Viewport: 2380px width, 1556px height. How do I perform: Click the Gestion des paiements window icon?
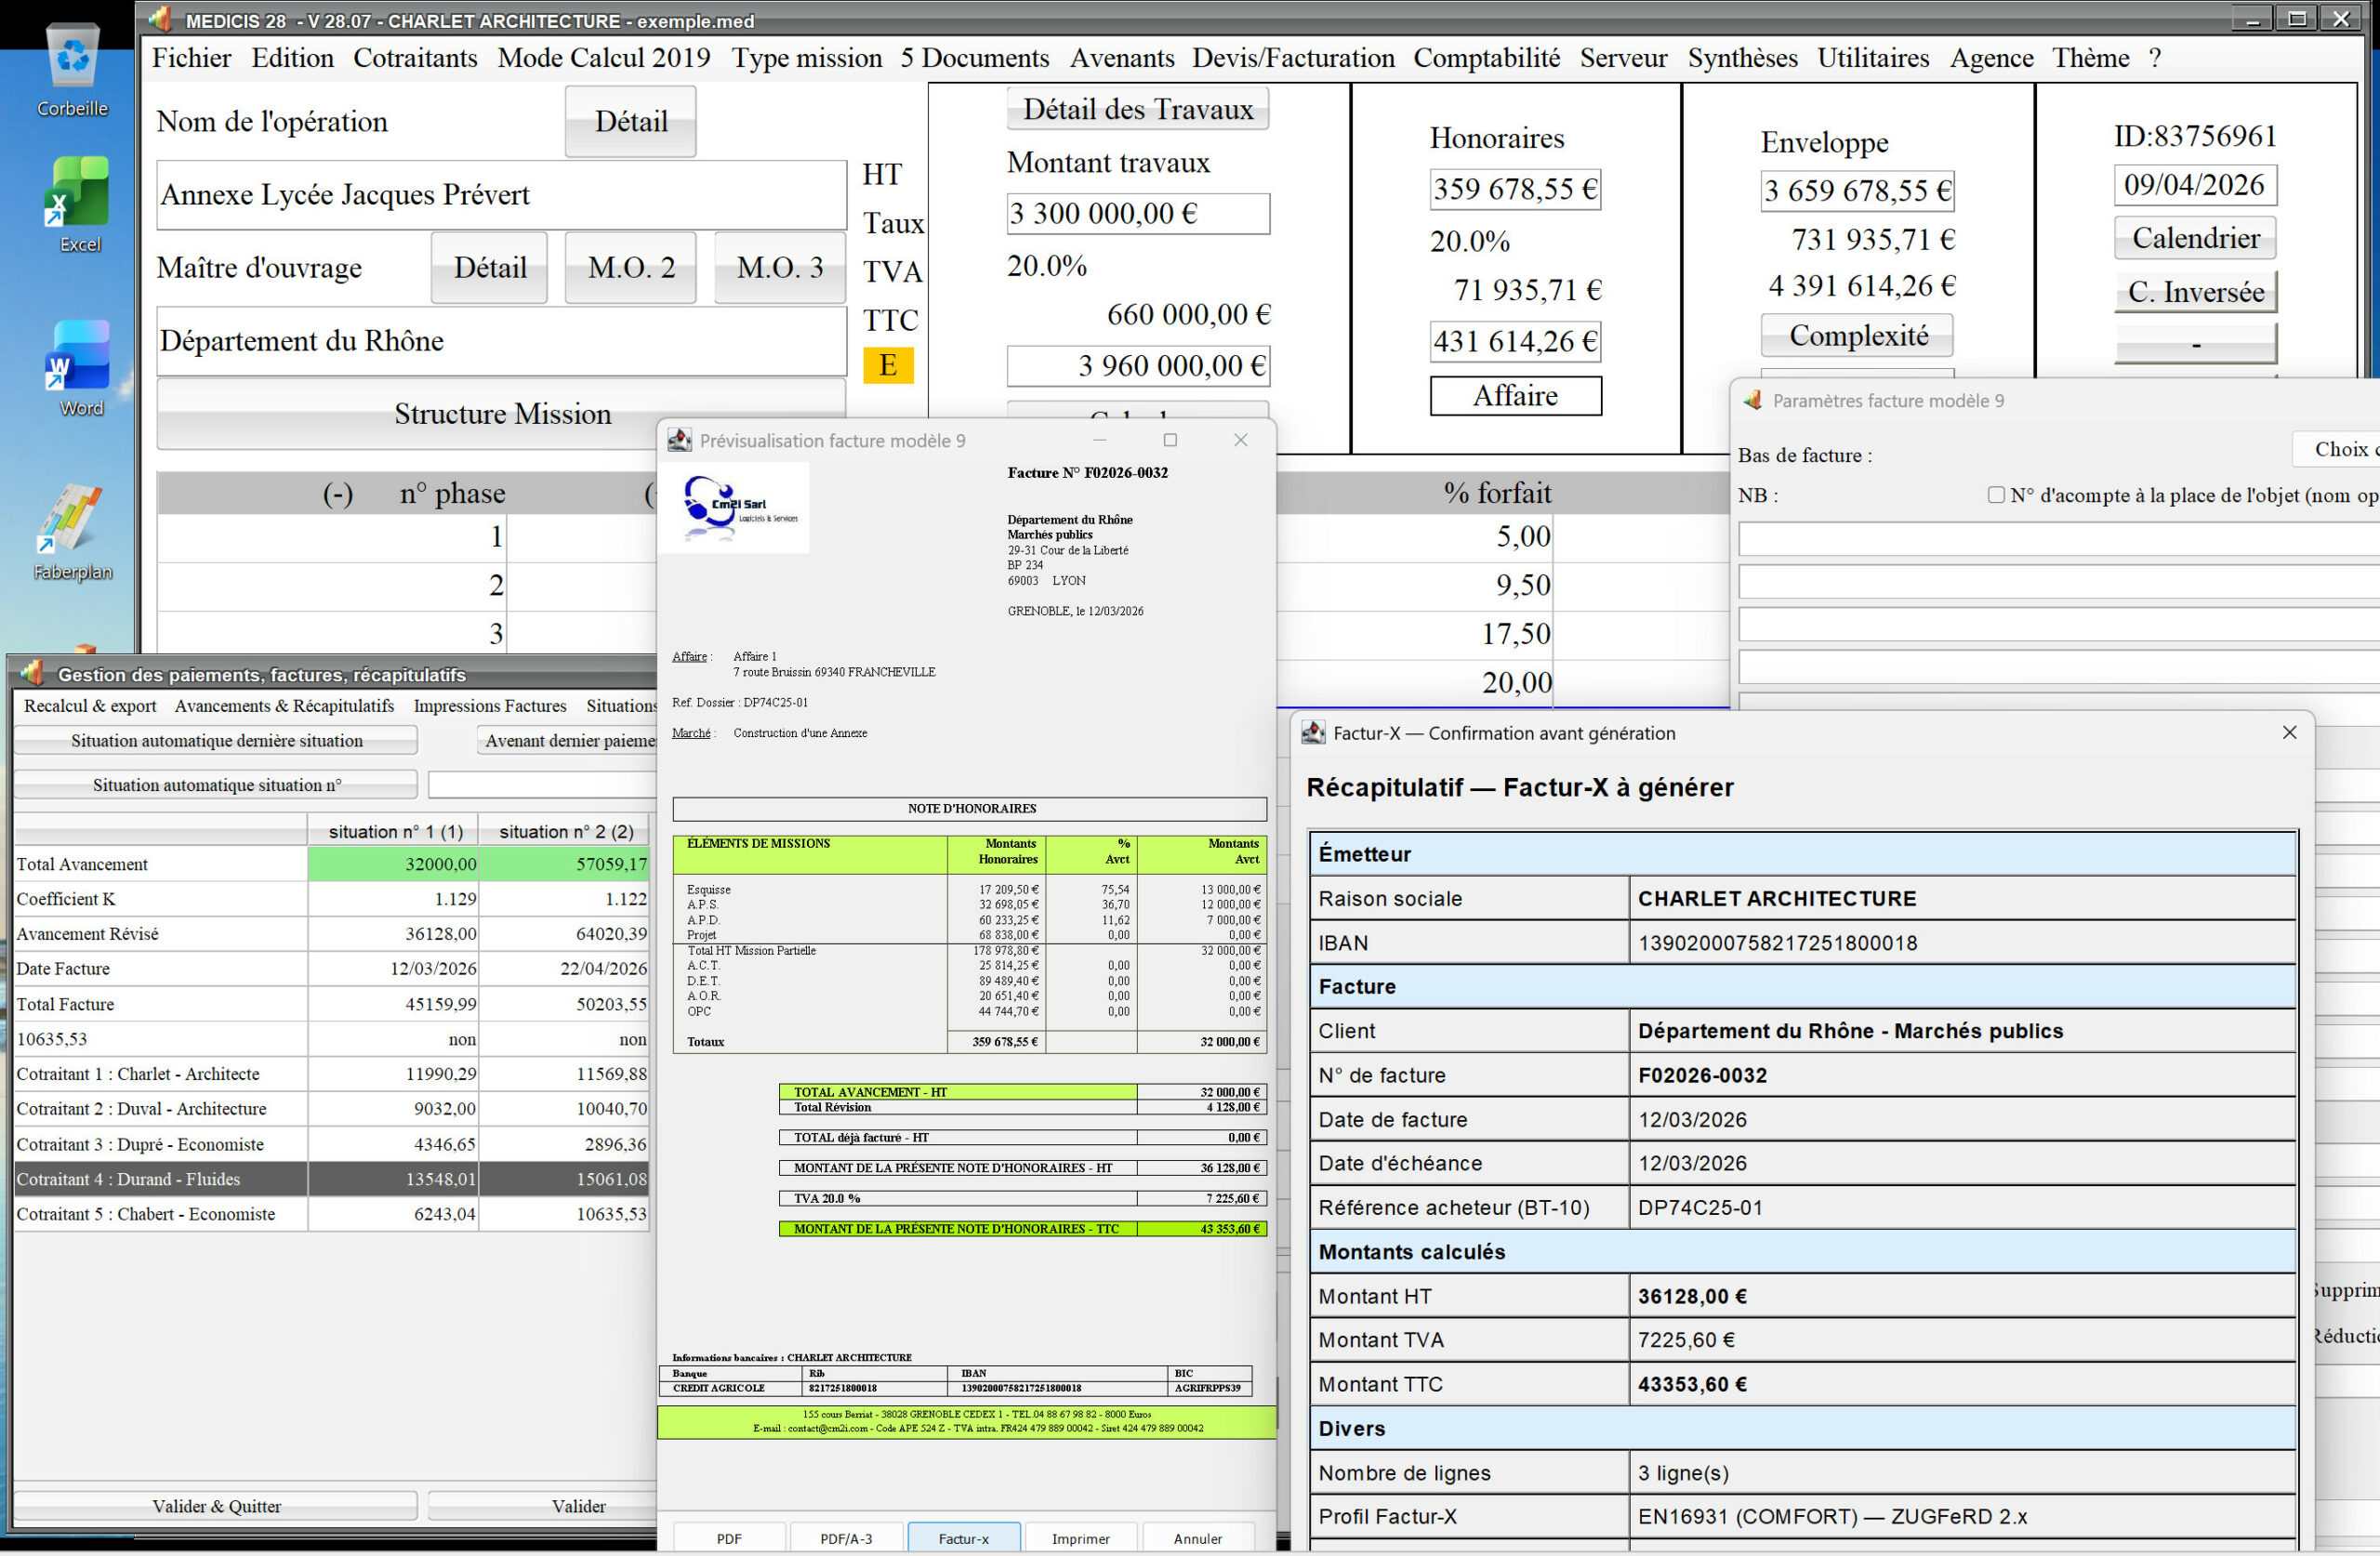[x=32, y=674]
